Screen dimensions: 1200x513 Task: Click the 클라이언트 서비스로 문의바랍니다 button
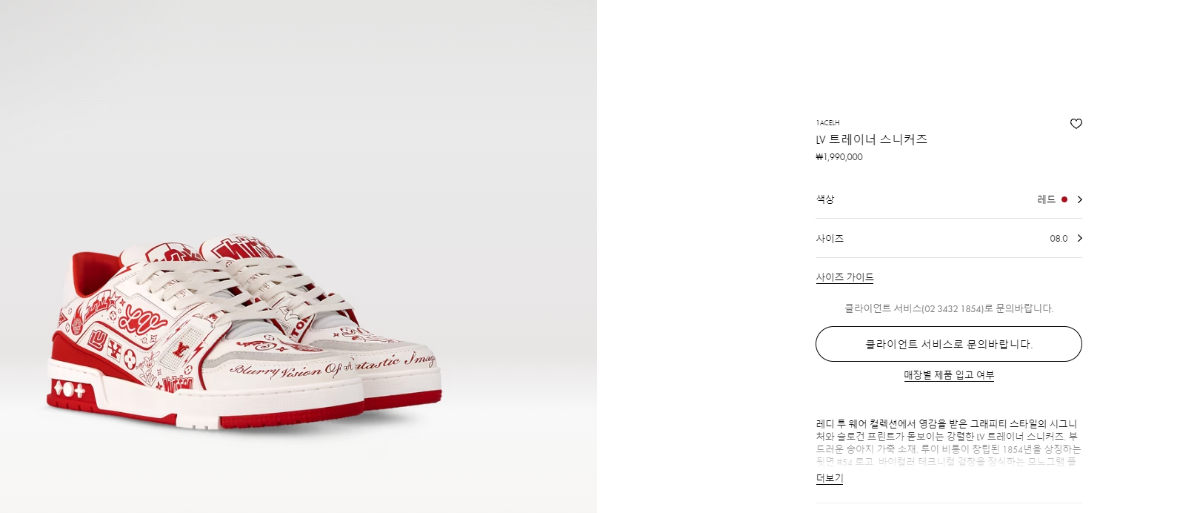[x=949, y=344]
